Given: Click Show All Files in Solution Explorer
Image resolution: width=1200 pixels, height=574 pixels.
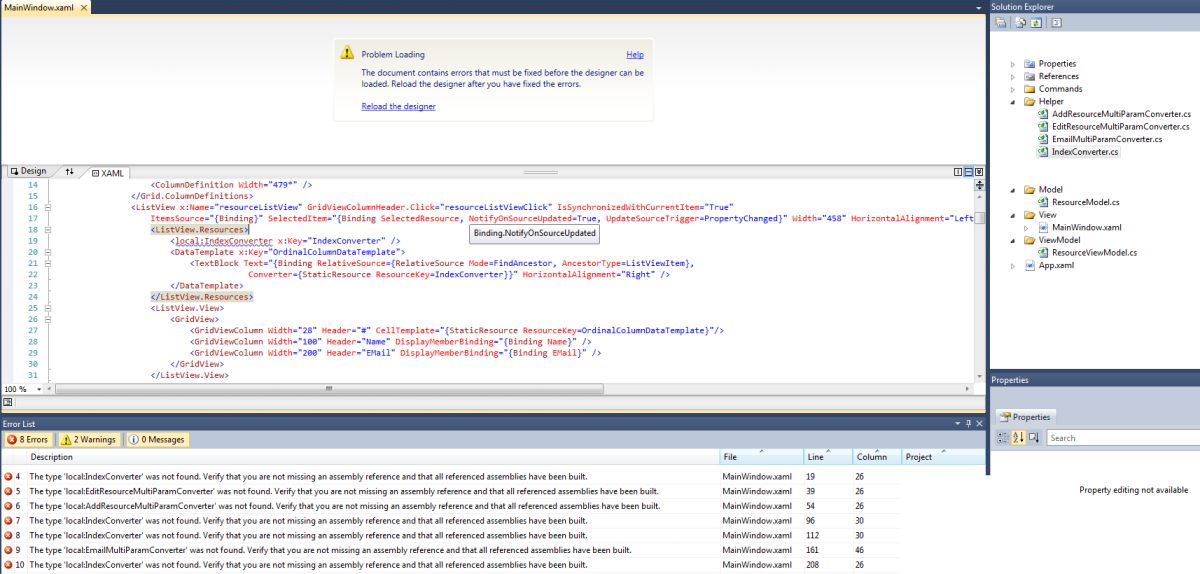Looking at the screenshot, I should [x=1020, y=22].
